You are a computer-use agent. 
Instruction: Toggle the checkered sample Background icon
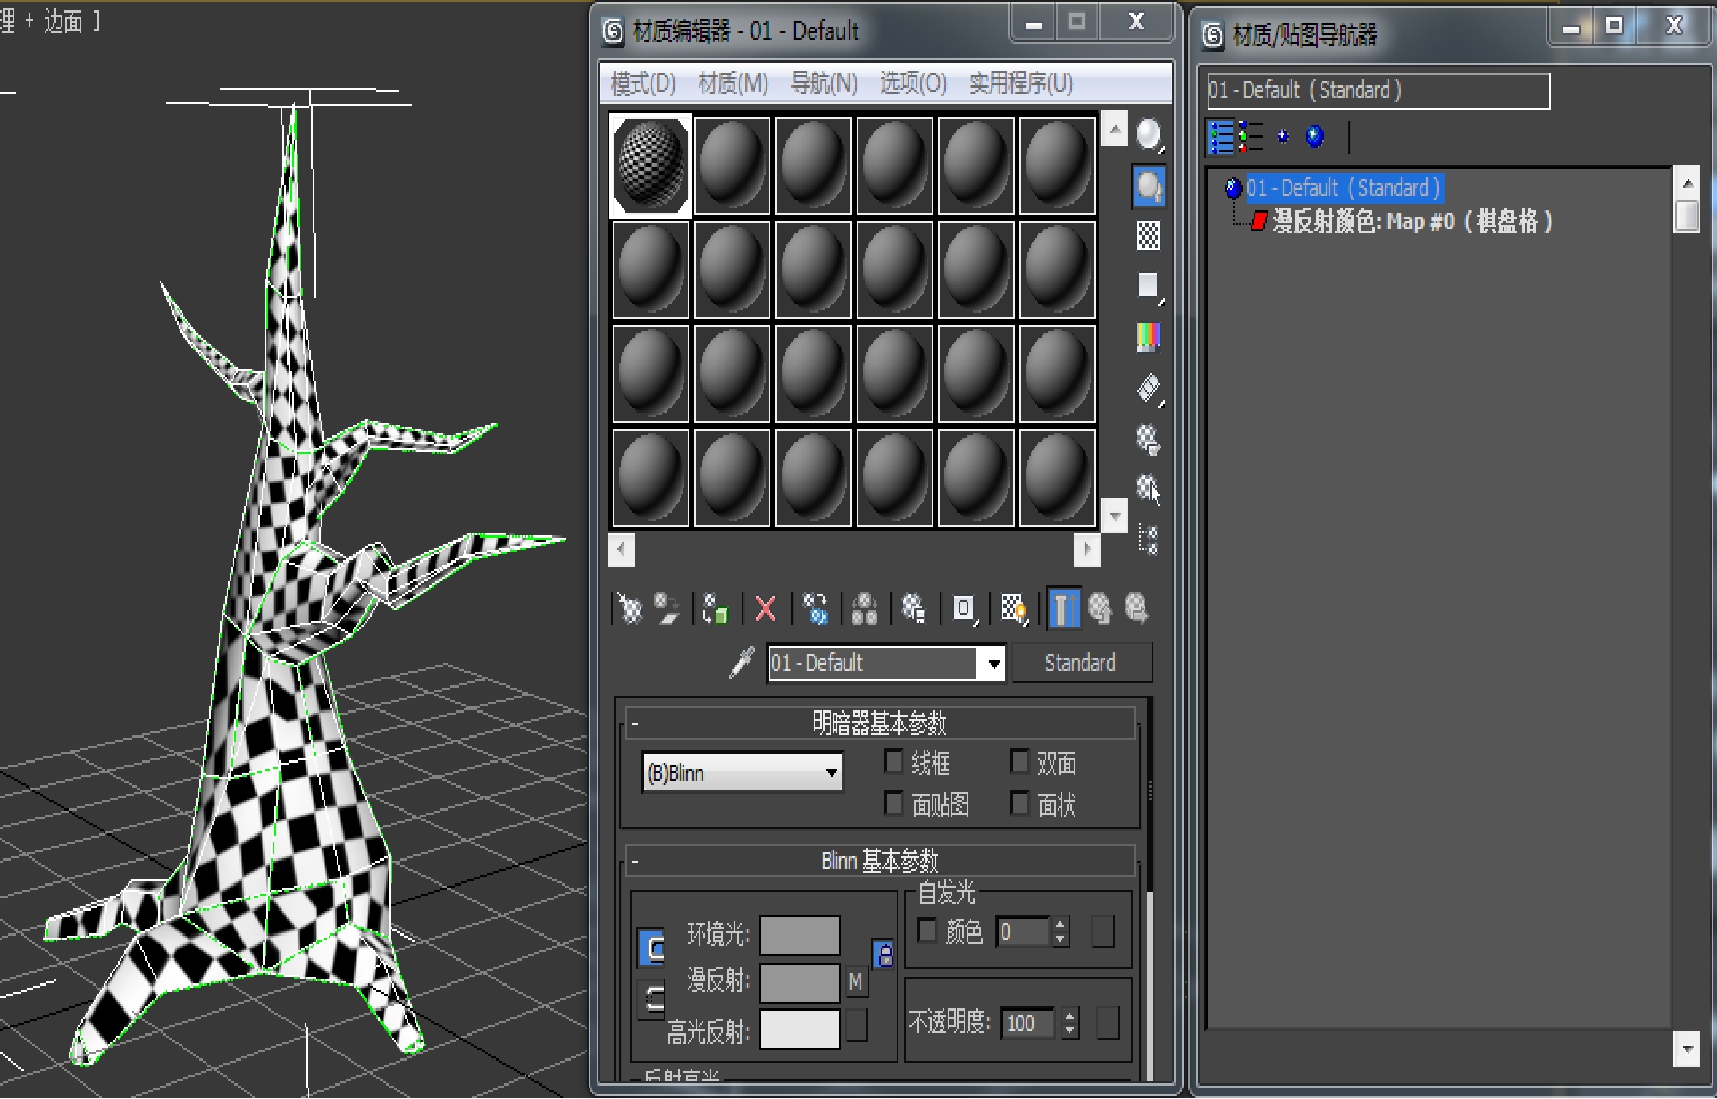tap(1149, 236)
